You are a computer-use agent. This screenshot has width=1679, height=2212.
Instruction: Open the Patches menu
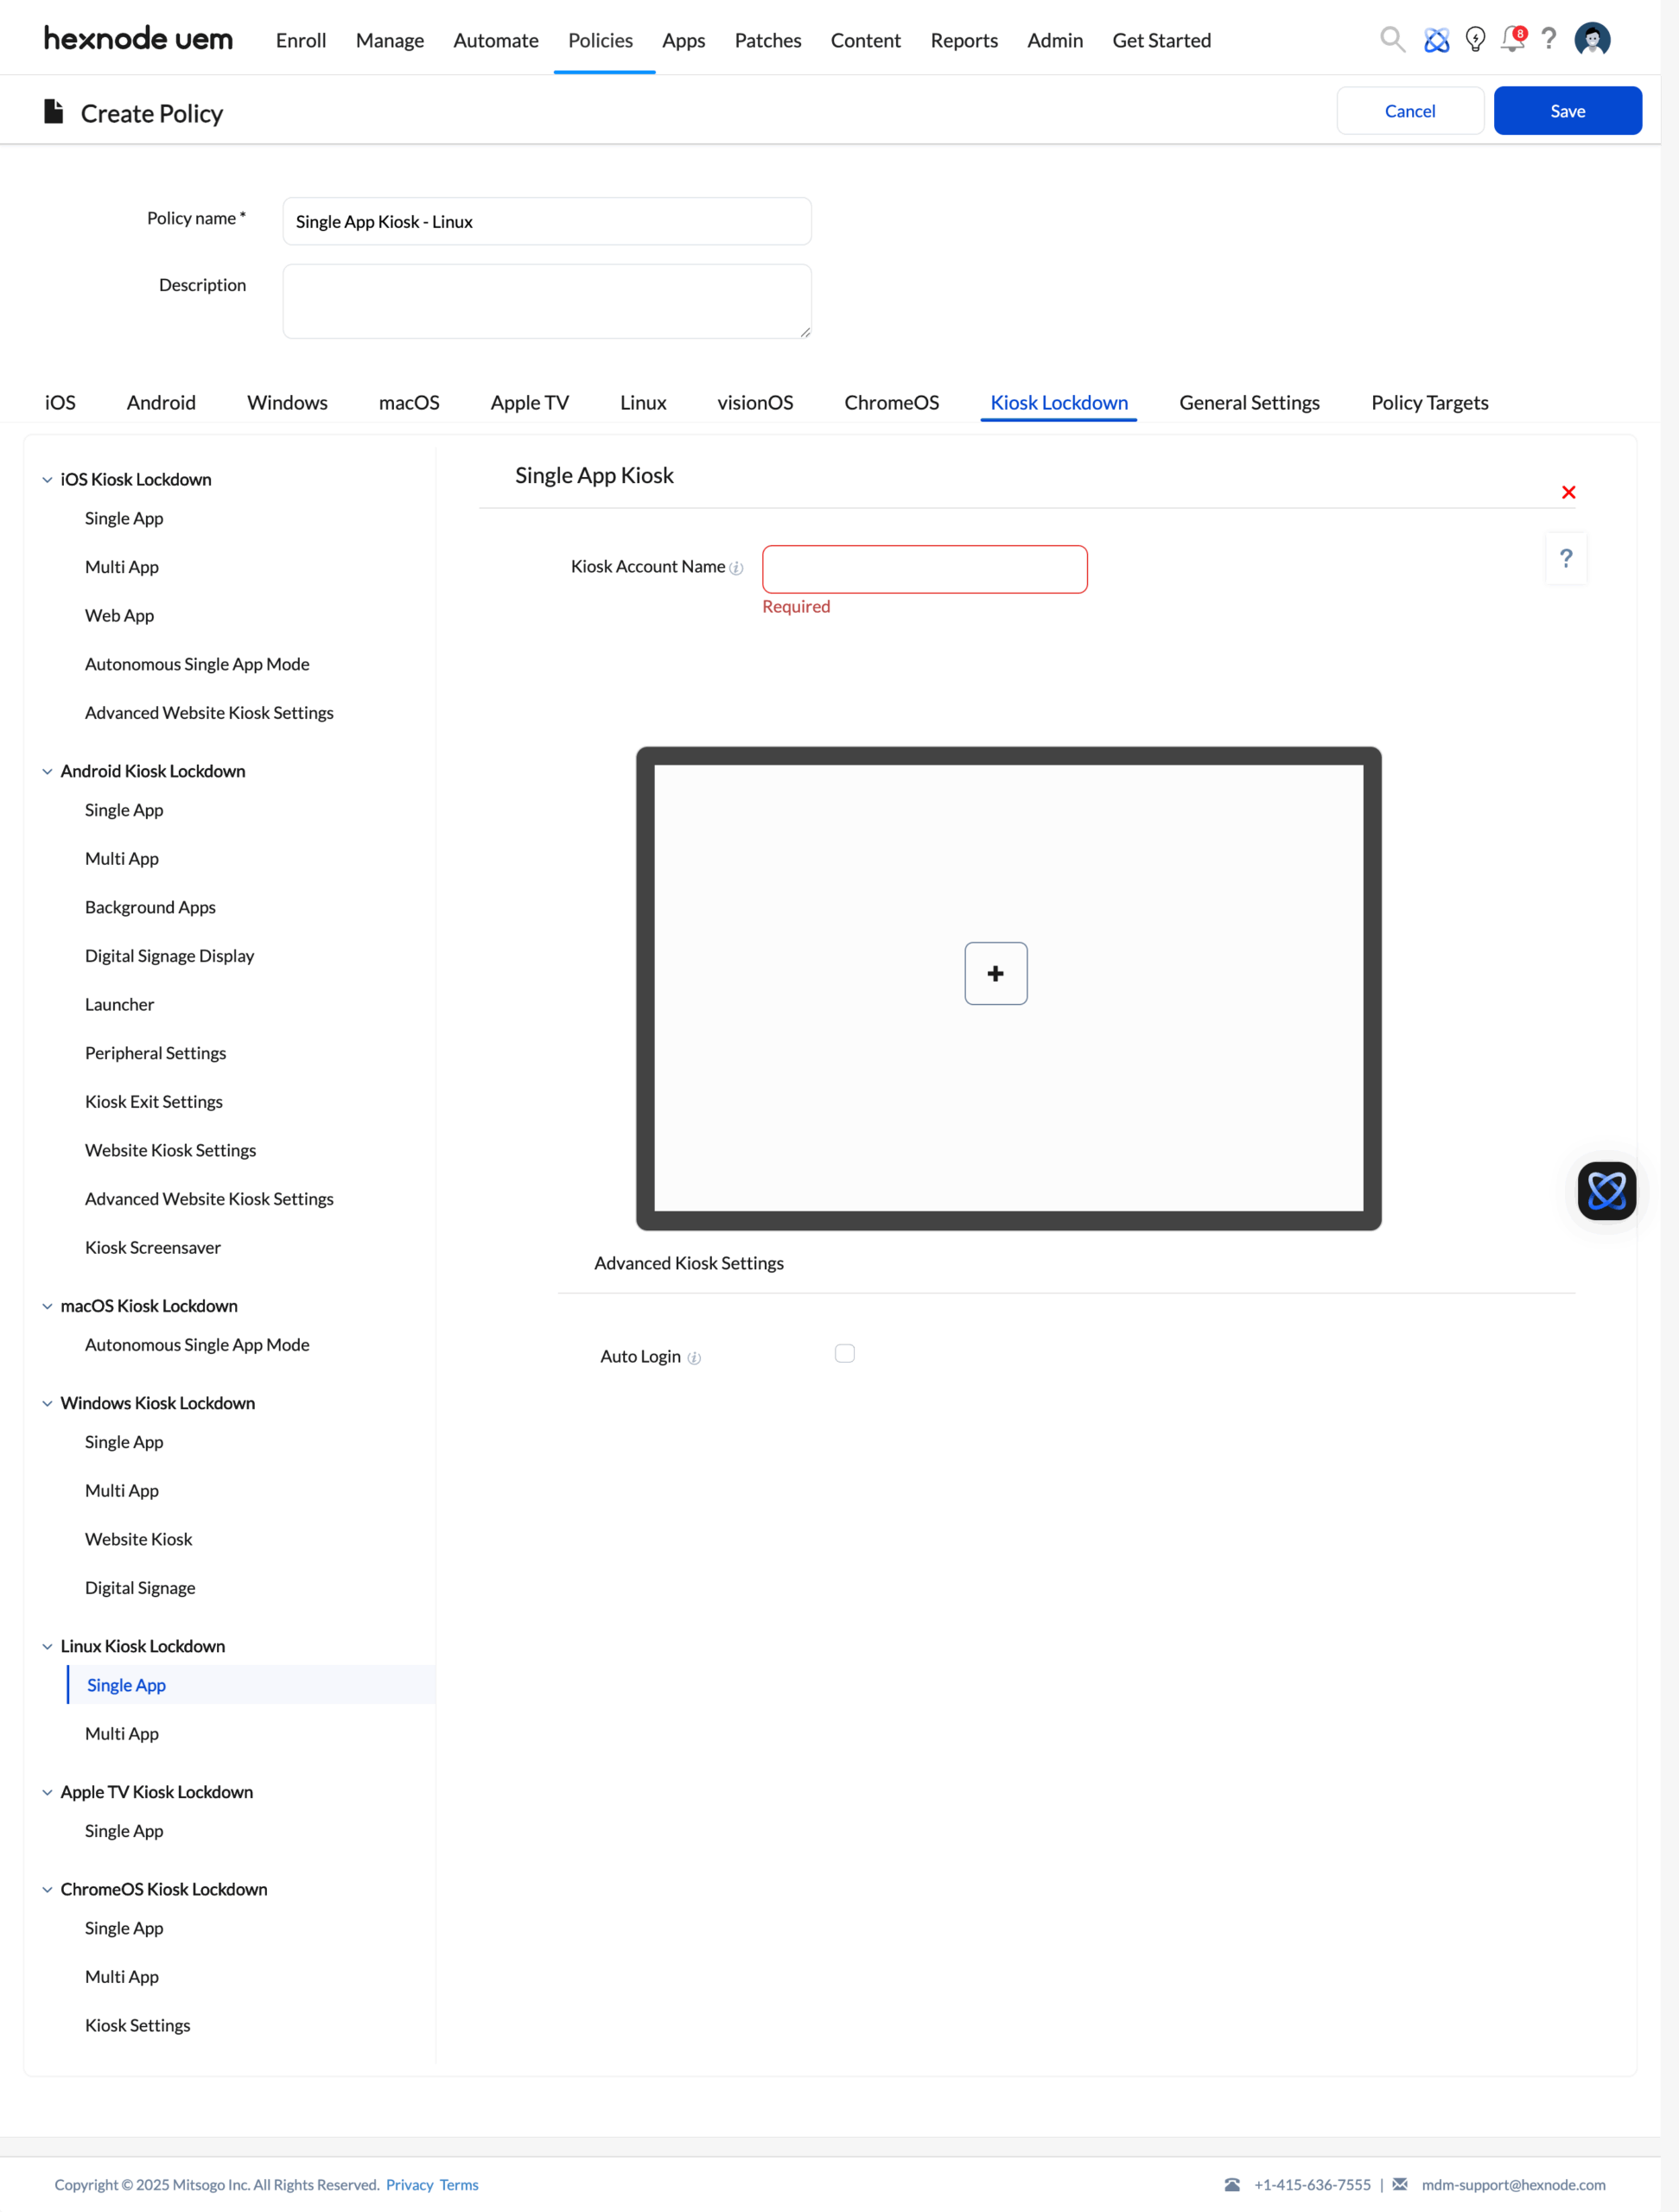click(768, 40)
